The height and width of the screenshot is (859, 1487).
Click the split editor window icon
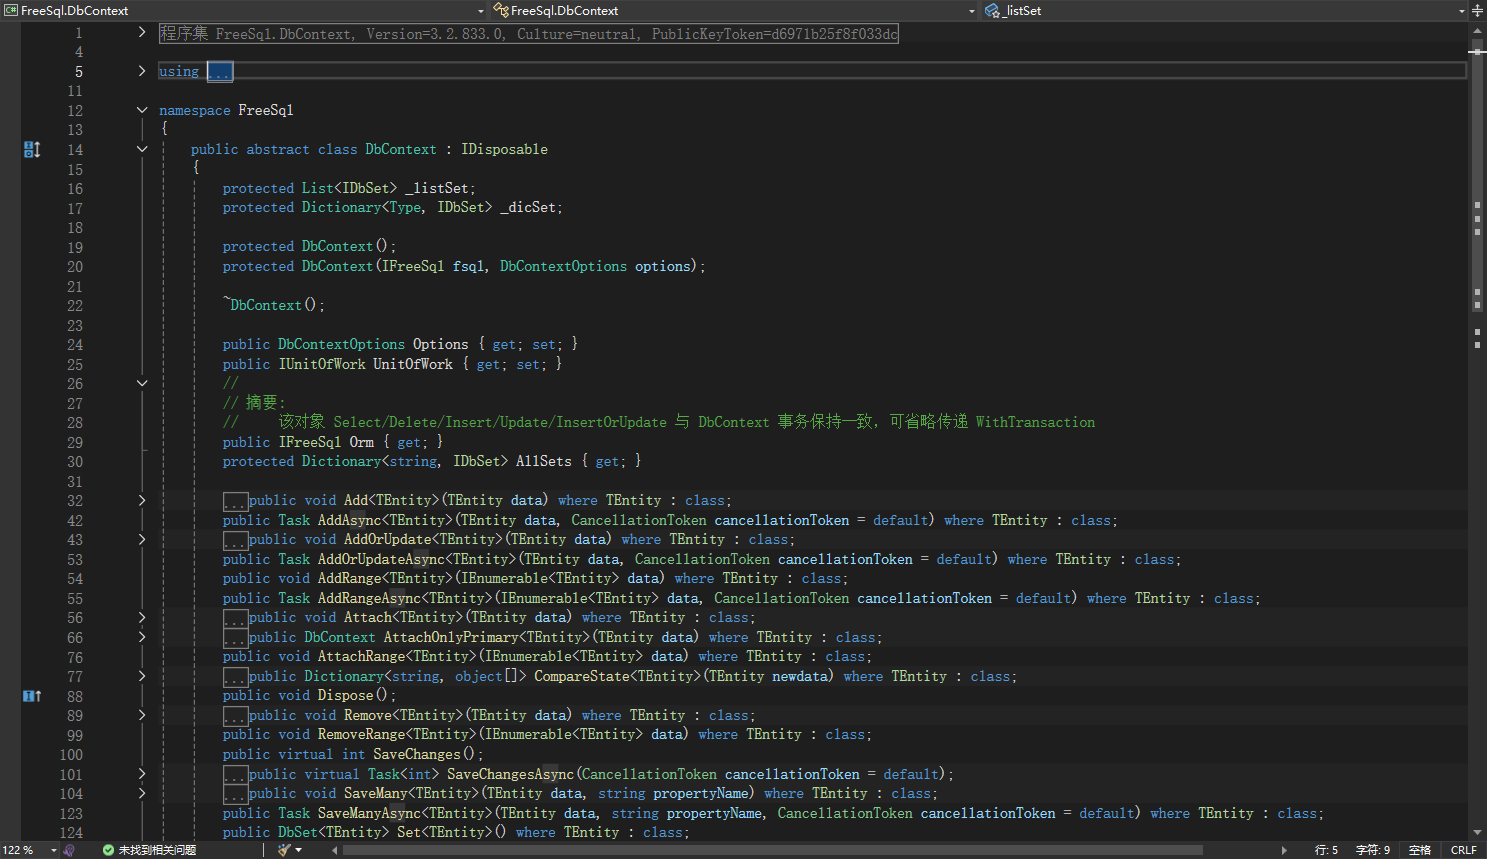(x=1477, y=10)
